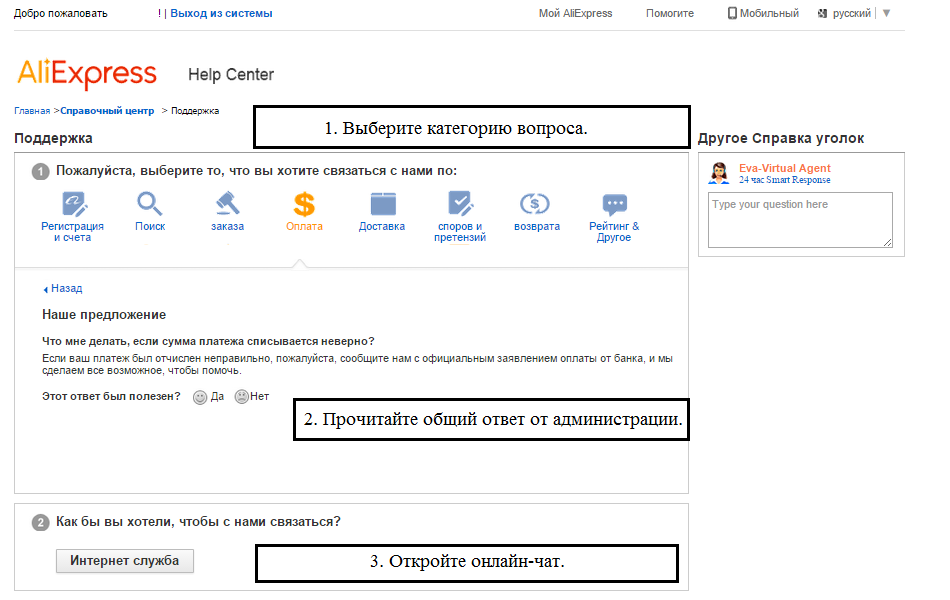
Task: Choose the Disputes and claims category icon
Action: [460, 205]
